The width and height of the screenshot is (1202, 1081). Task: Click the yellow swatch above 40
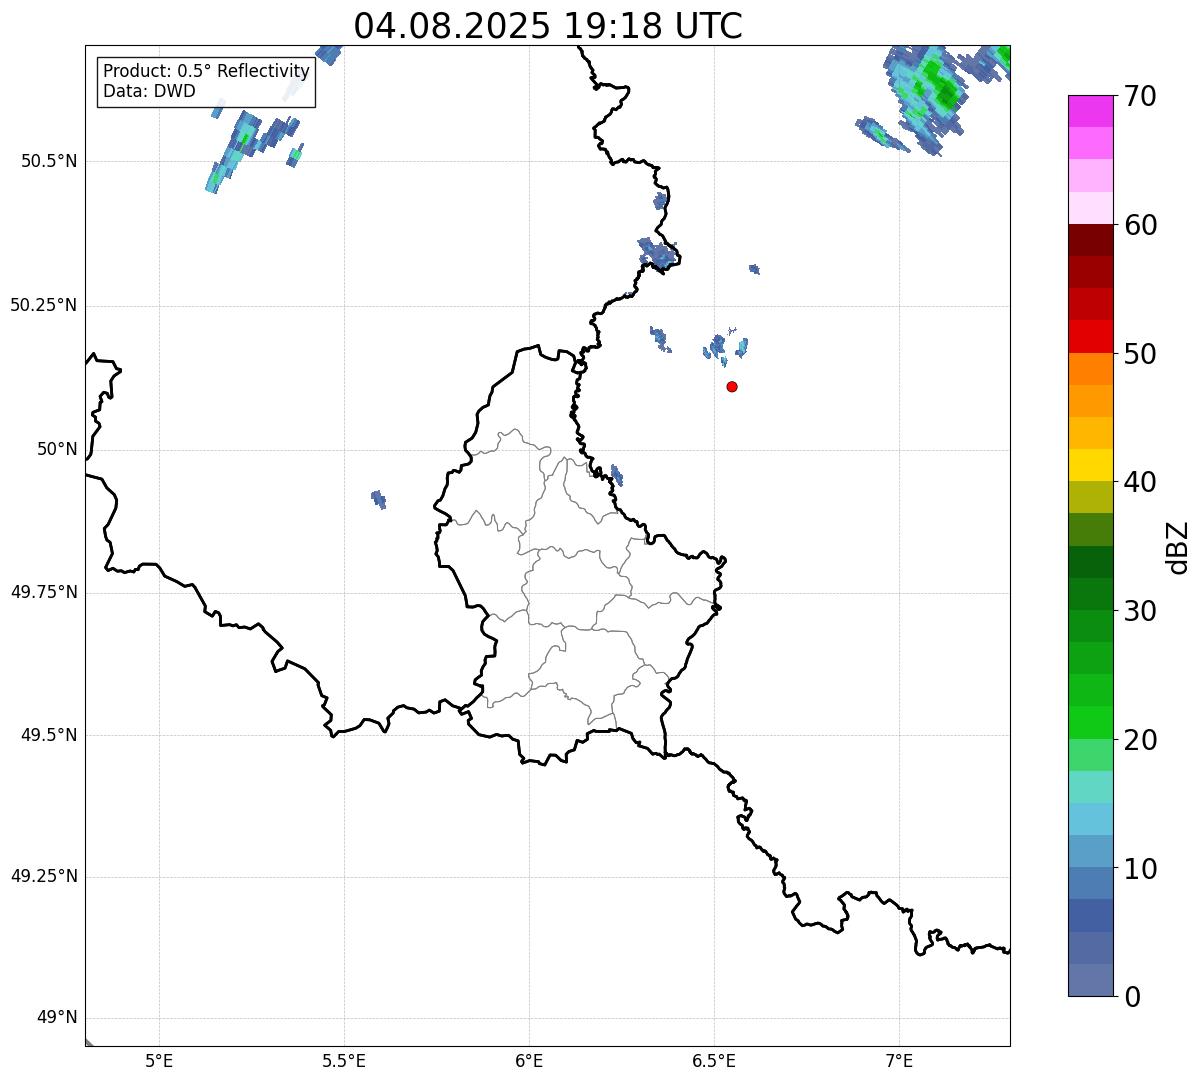pyautogui.click(x=1090, y=465)
